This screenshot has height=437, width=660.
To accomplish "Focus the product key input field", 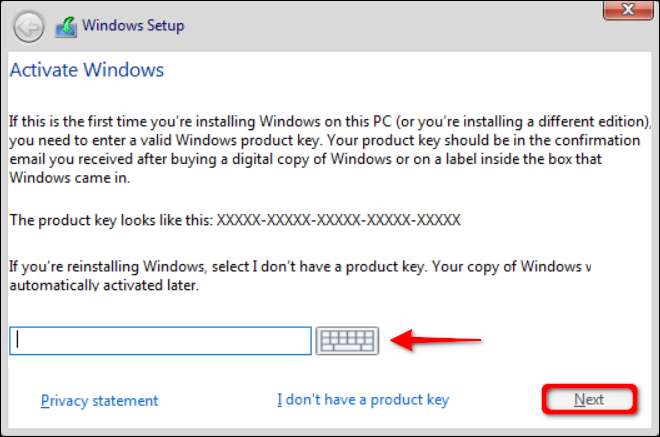I will (x=161, y=341).
